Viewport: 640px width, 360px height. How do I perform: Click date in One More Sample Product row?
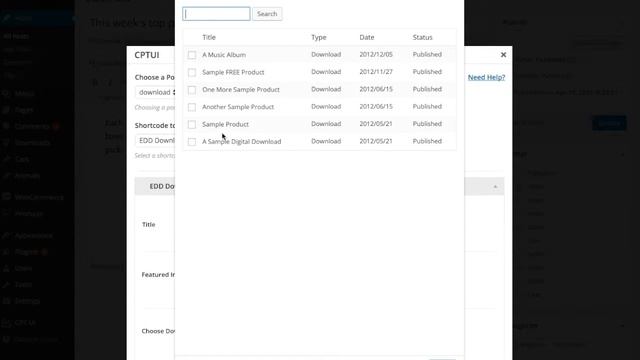coord(376,89)
